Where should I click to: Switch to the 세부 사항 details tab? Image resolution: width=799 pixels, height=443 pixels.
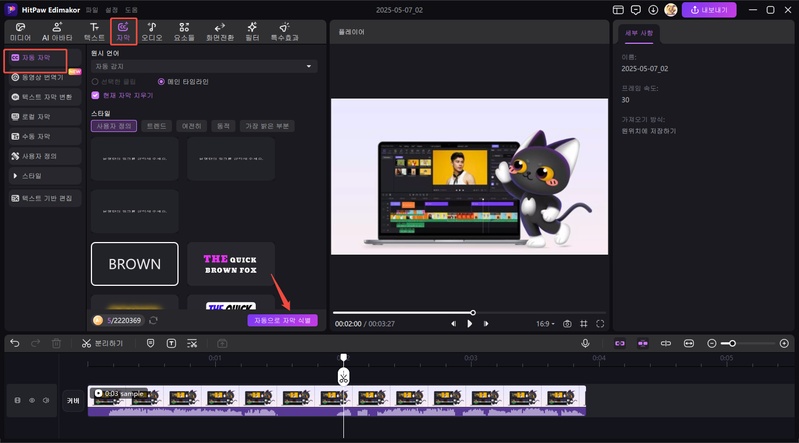pos(638,33)
